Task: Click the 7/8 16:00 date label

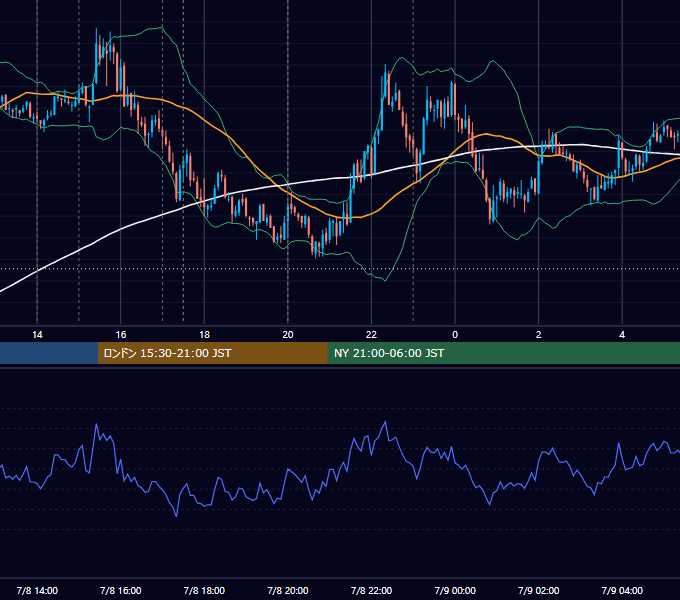Action: (121, 590)
